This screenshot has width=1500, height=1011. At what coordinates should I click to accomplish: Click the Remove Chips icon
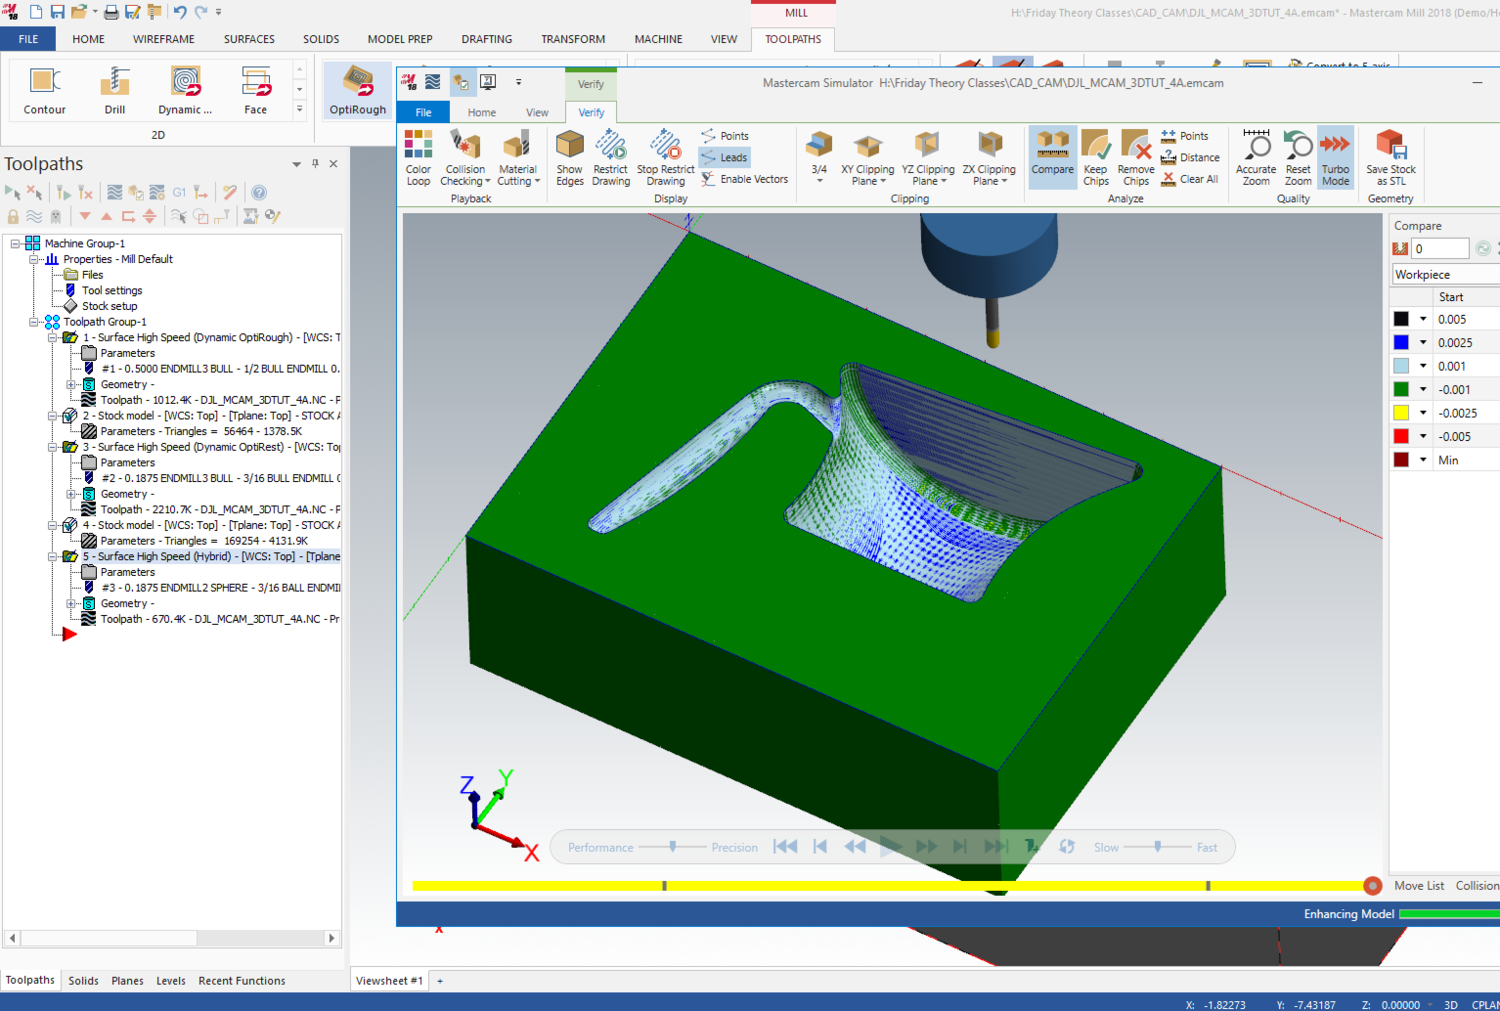tap(1136, 158)
